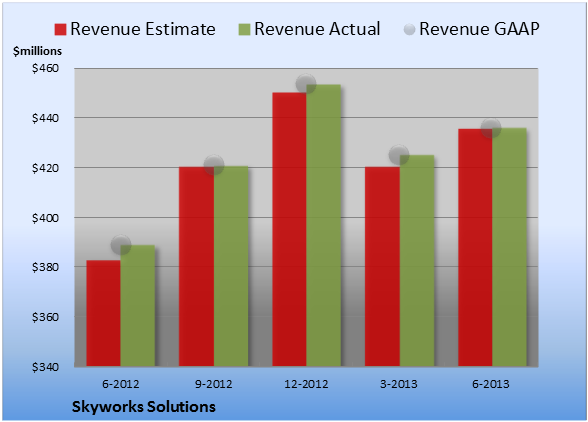Select the green actual bar for 6-2013
Viewport: 588px width, 422px height.
point(510,247)
